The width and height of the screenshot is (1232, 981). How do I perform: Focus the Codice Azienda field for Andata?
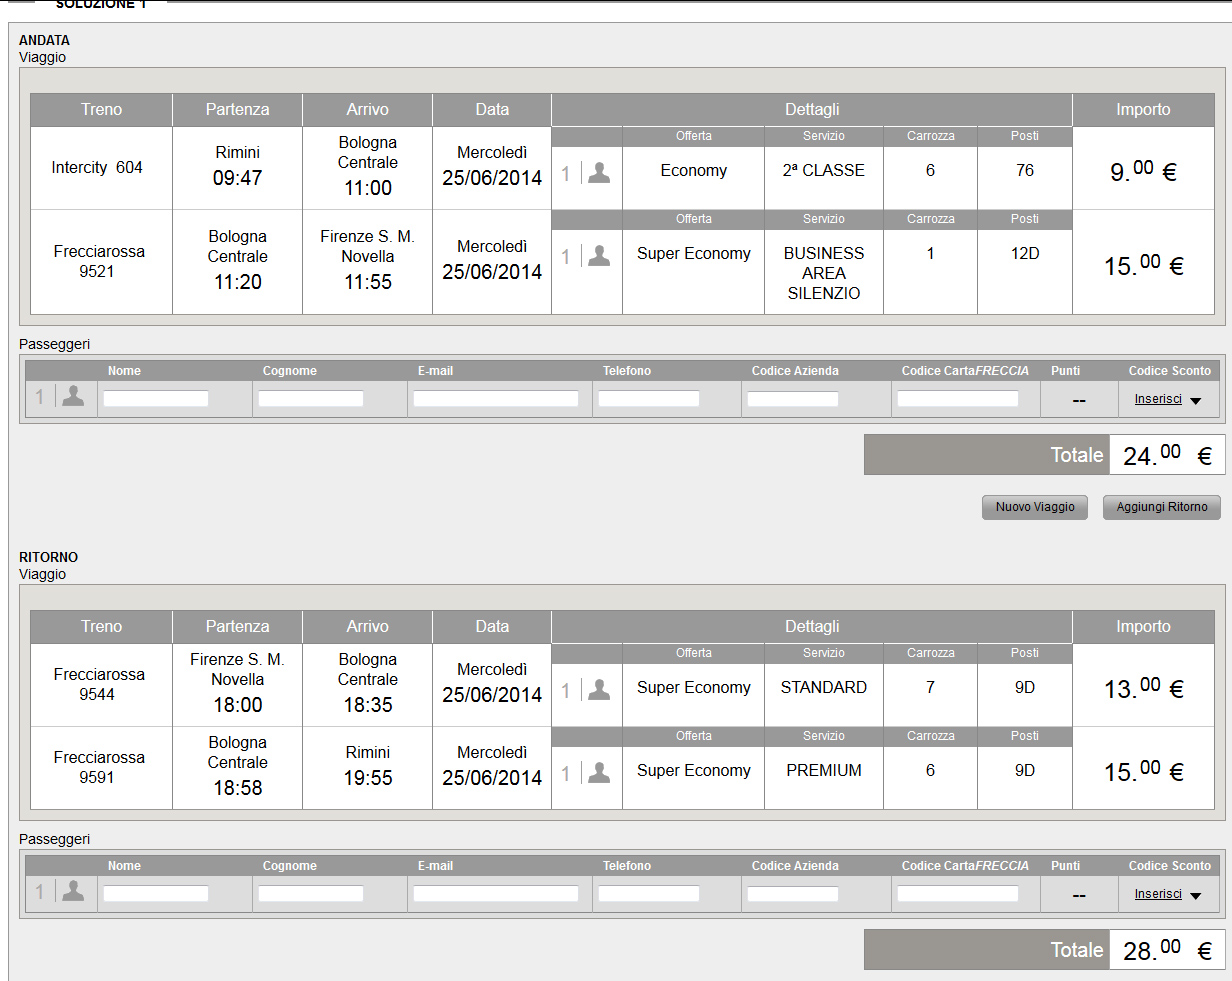coord(793,398)
